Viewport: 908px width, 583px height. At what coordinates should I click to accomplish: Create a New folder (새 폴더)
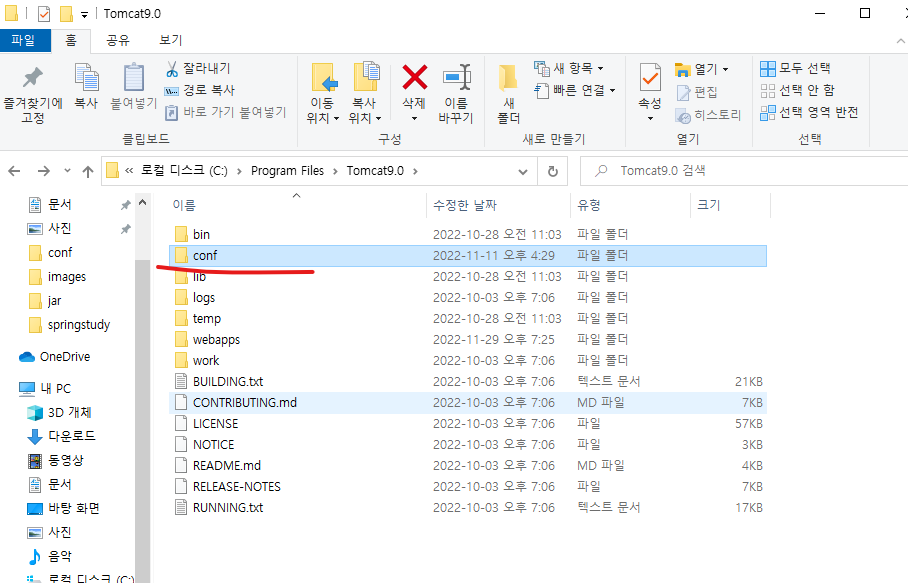(x=508, y=94)
